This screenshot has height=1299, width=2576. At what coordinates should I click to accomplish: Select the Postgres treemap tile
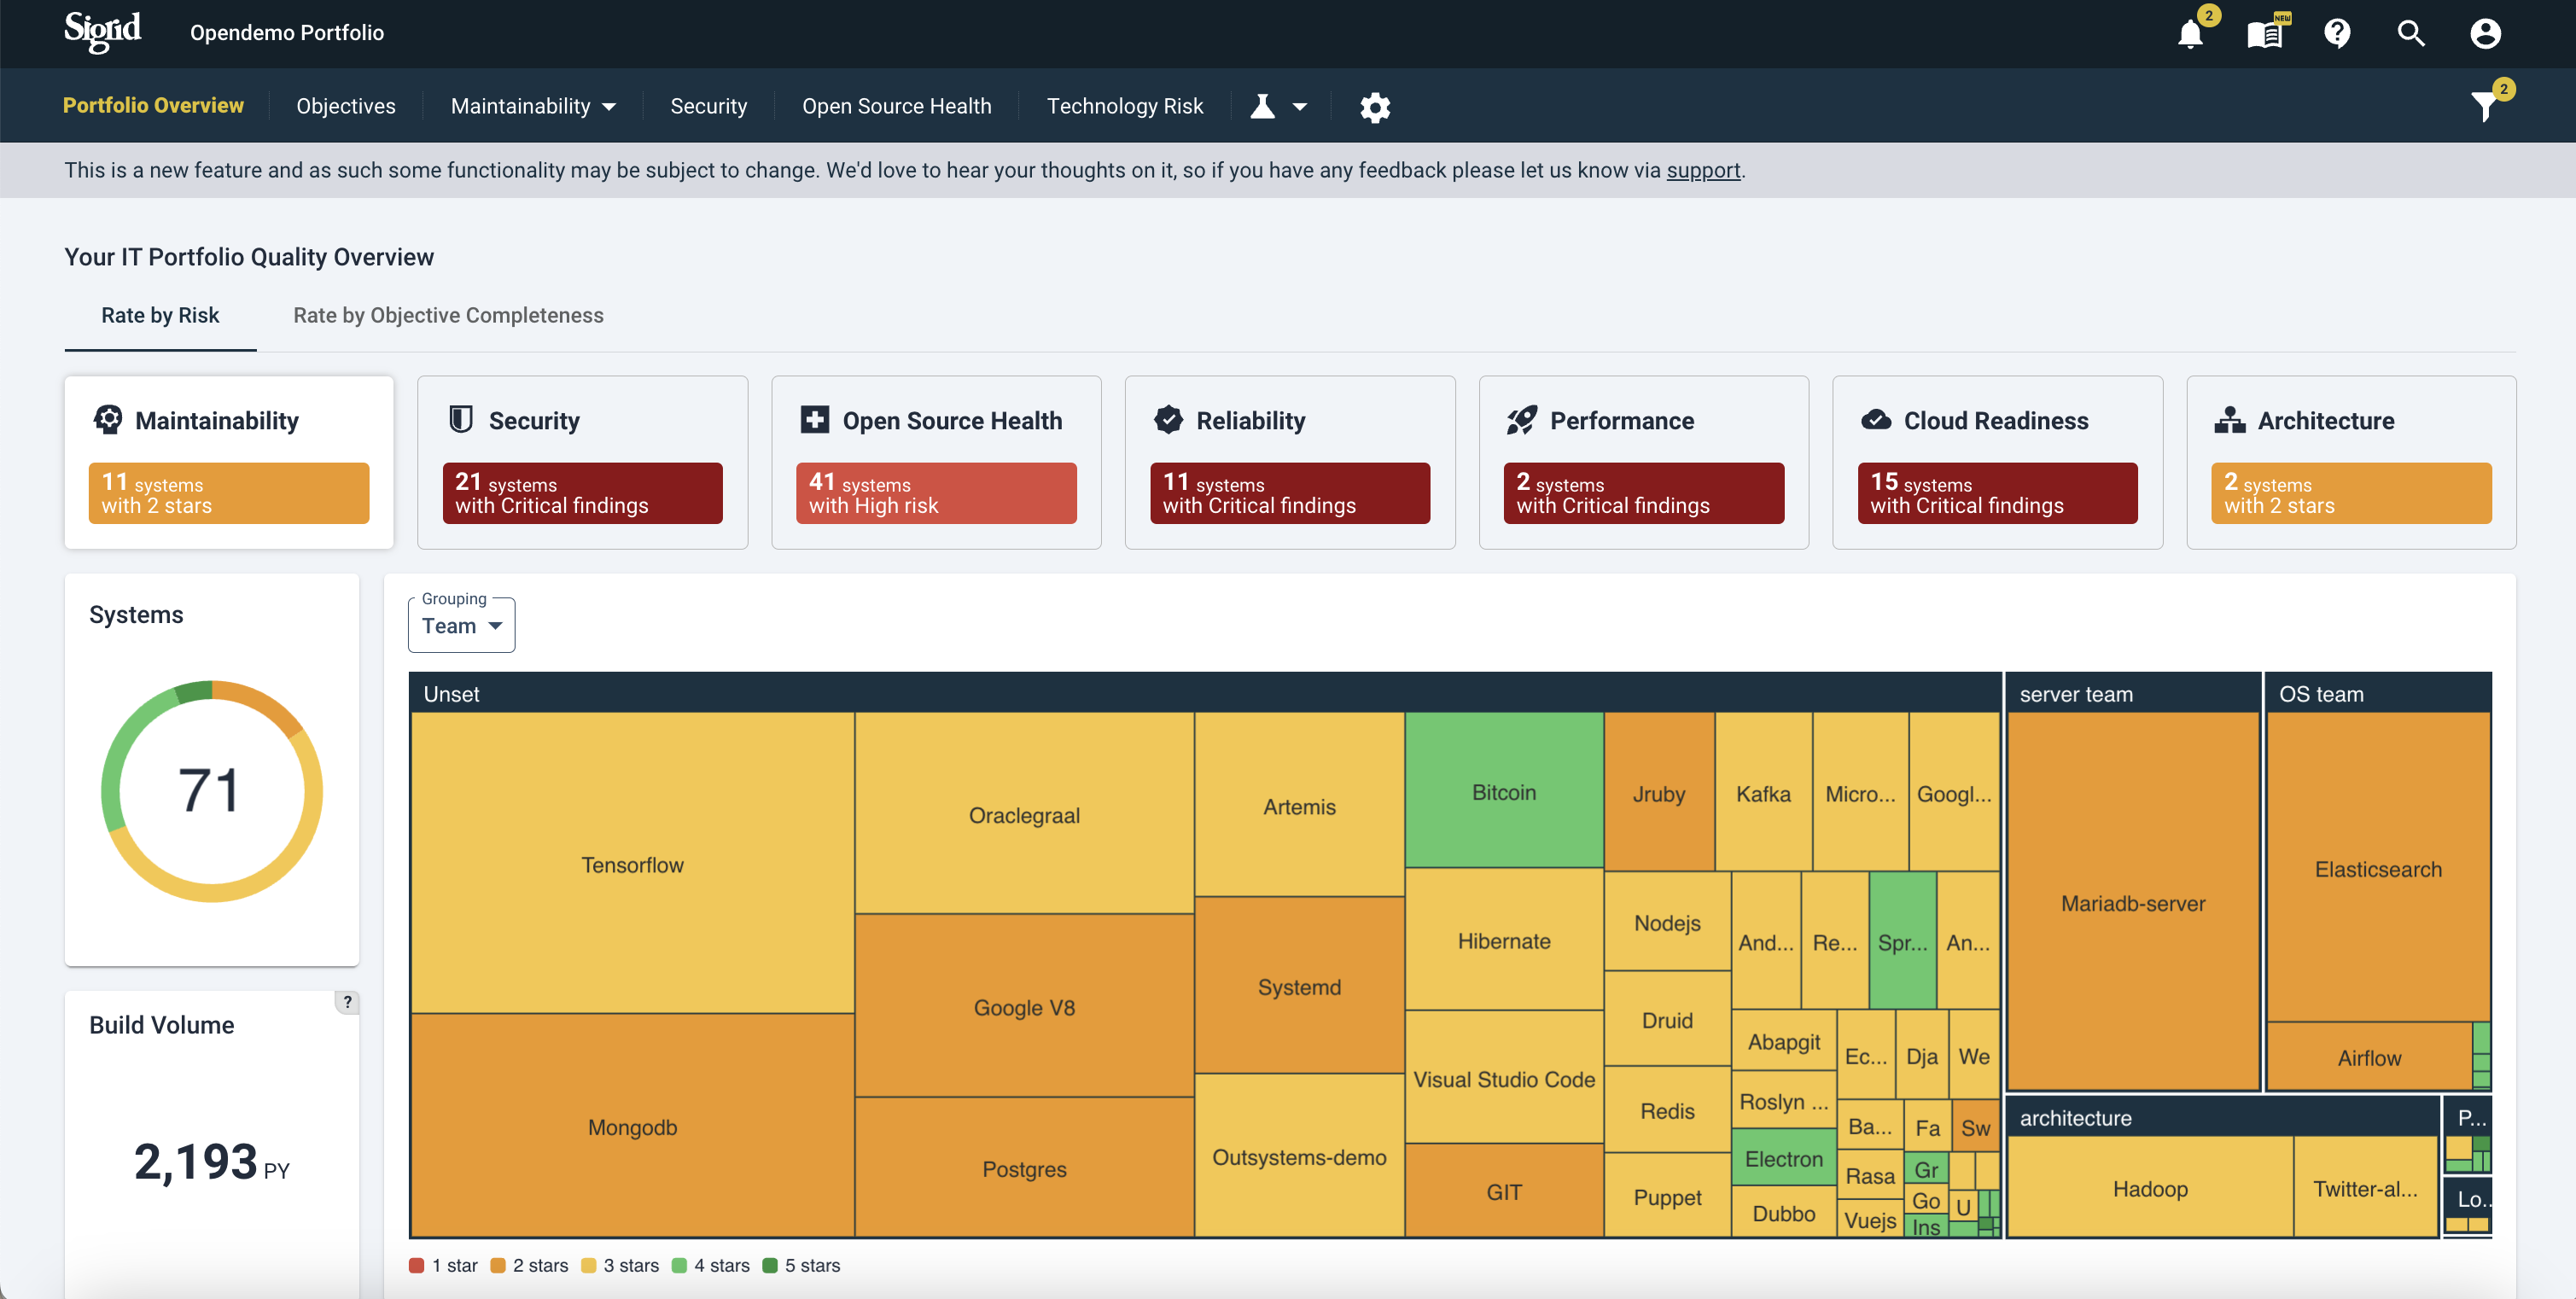[x=1024, y=1168]
